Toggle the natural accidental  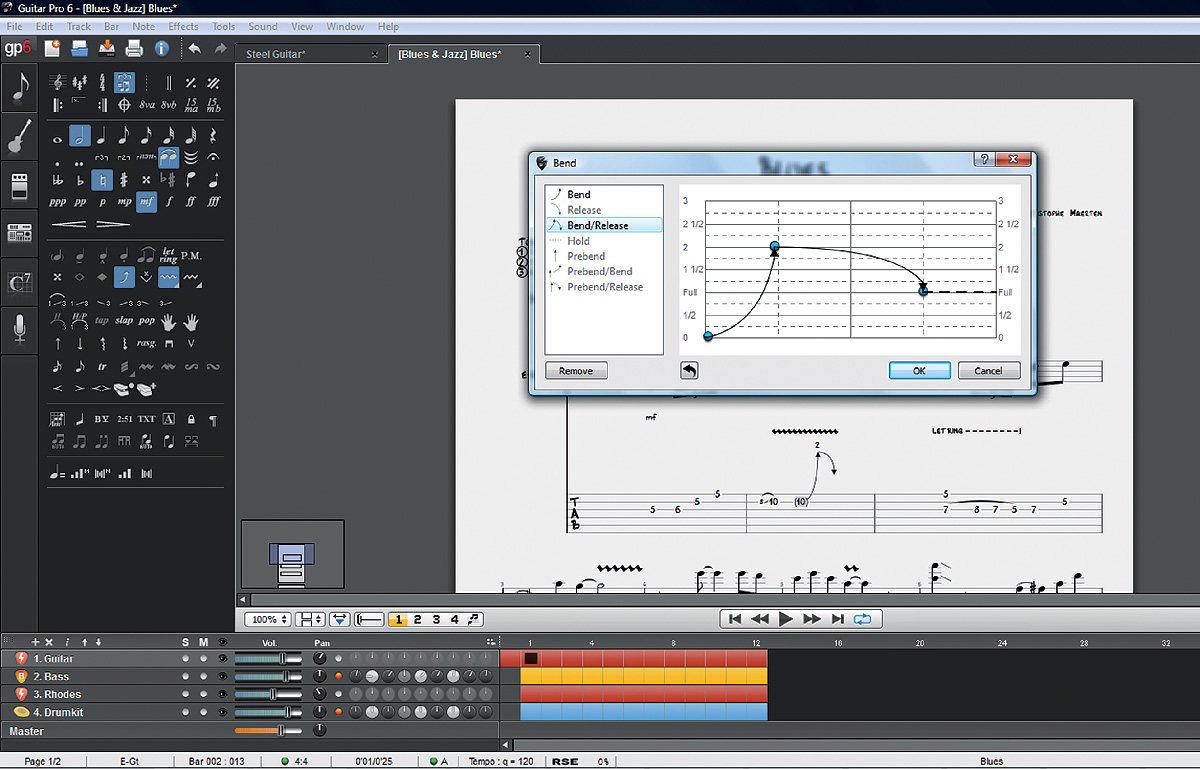[102, 180]
